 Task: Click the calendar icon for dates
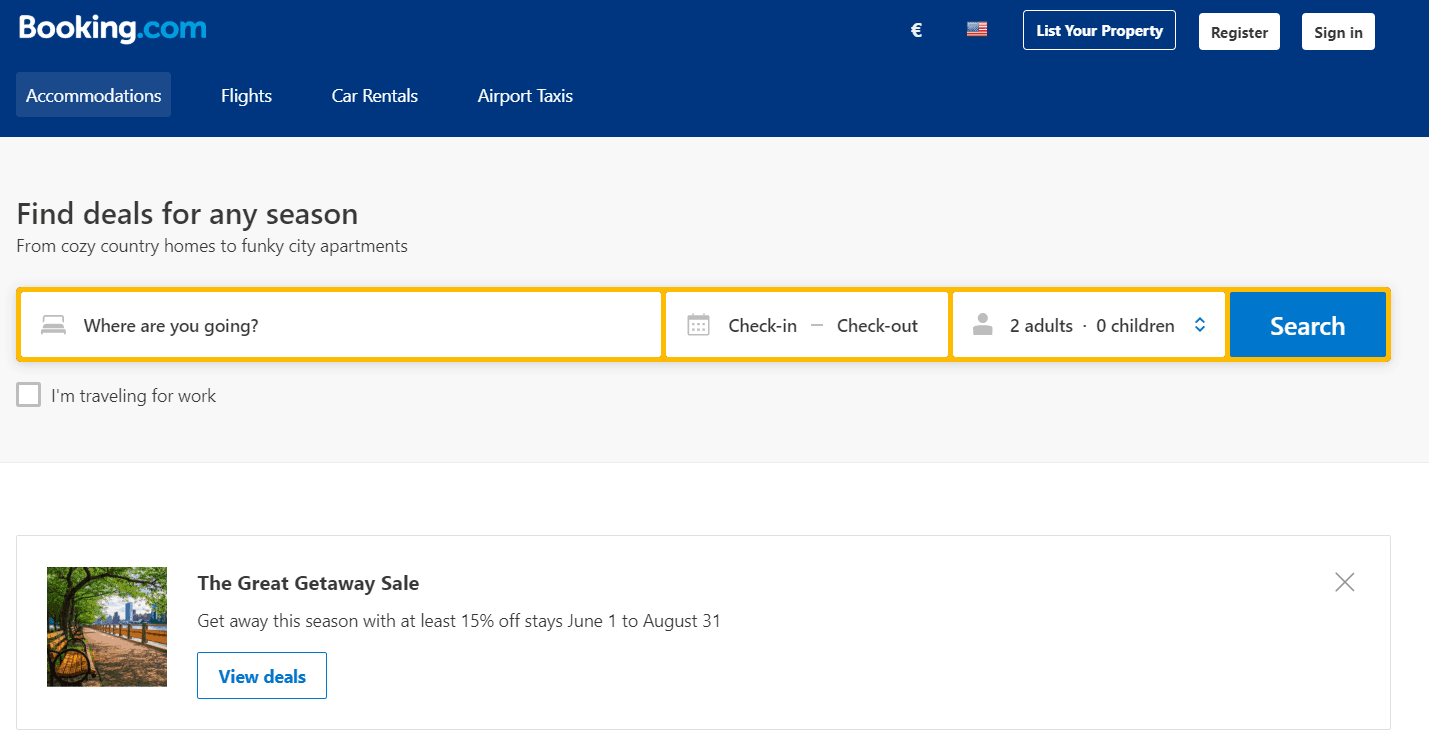click(698, 325)
